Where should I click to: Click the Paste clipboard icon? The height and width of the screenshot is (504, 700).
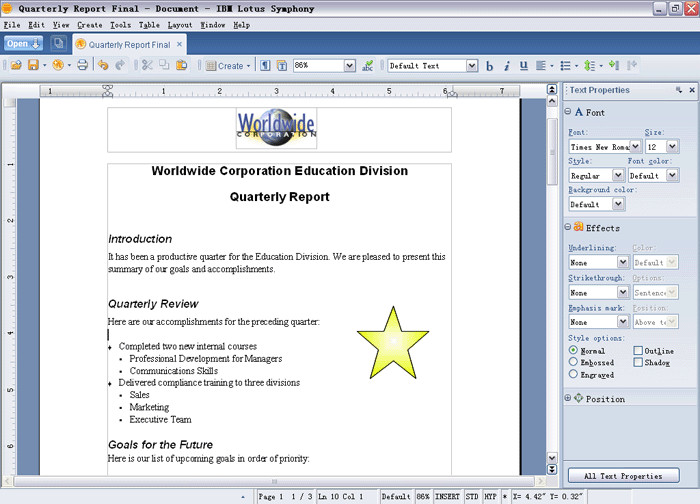point(182,66)
